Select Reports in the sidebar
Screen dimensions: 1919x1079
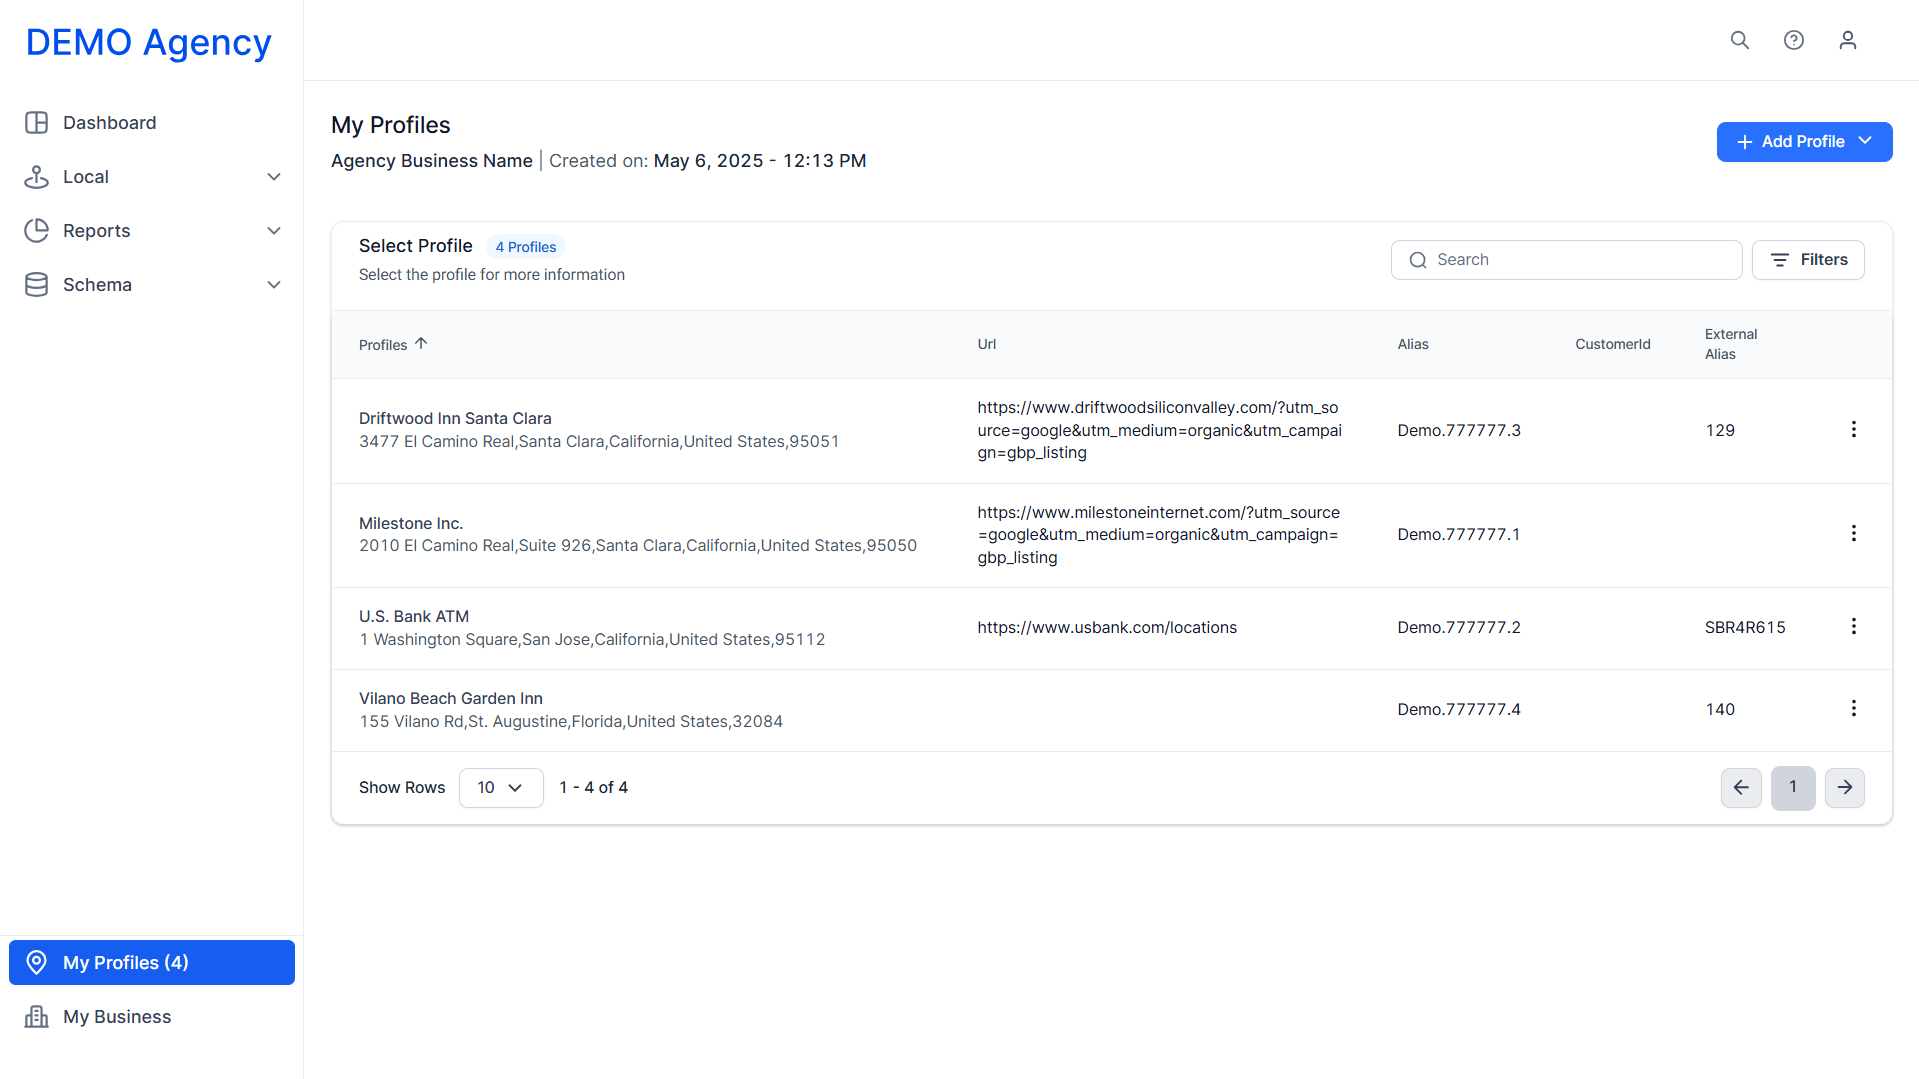click(x=152, y=231)
